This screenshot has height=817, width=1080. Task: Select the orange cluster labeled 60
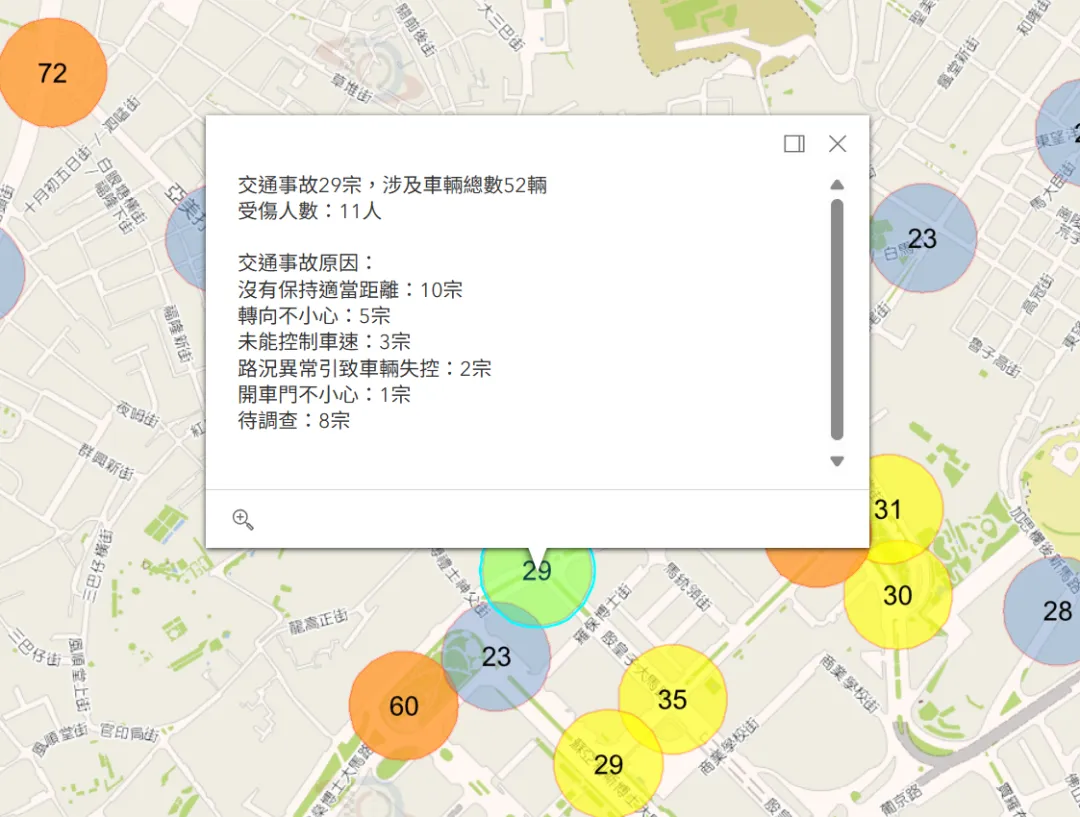[x=403, y=707]
